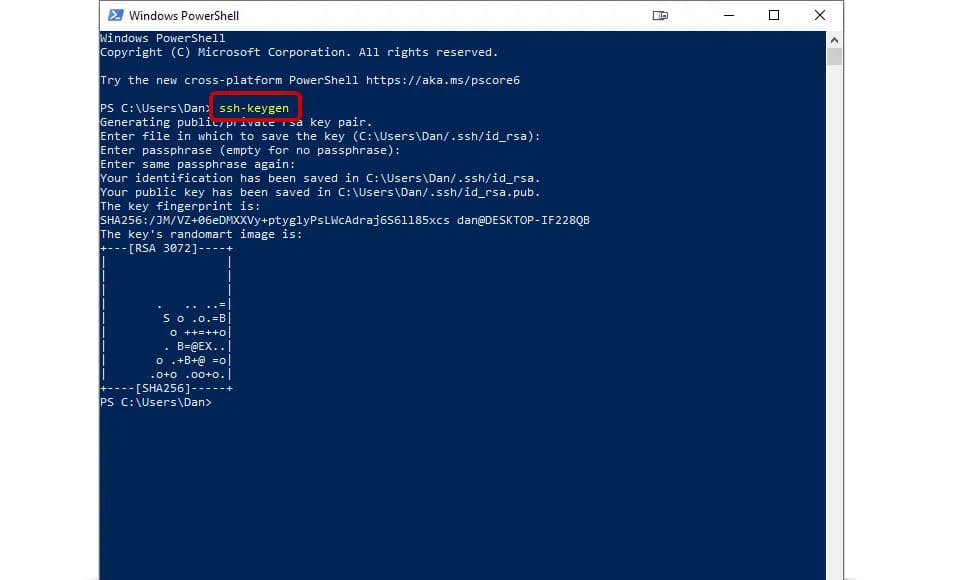
Task: Close the PowerShell window
Action: click(x=819, y=15)
